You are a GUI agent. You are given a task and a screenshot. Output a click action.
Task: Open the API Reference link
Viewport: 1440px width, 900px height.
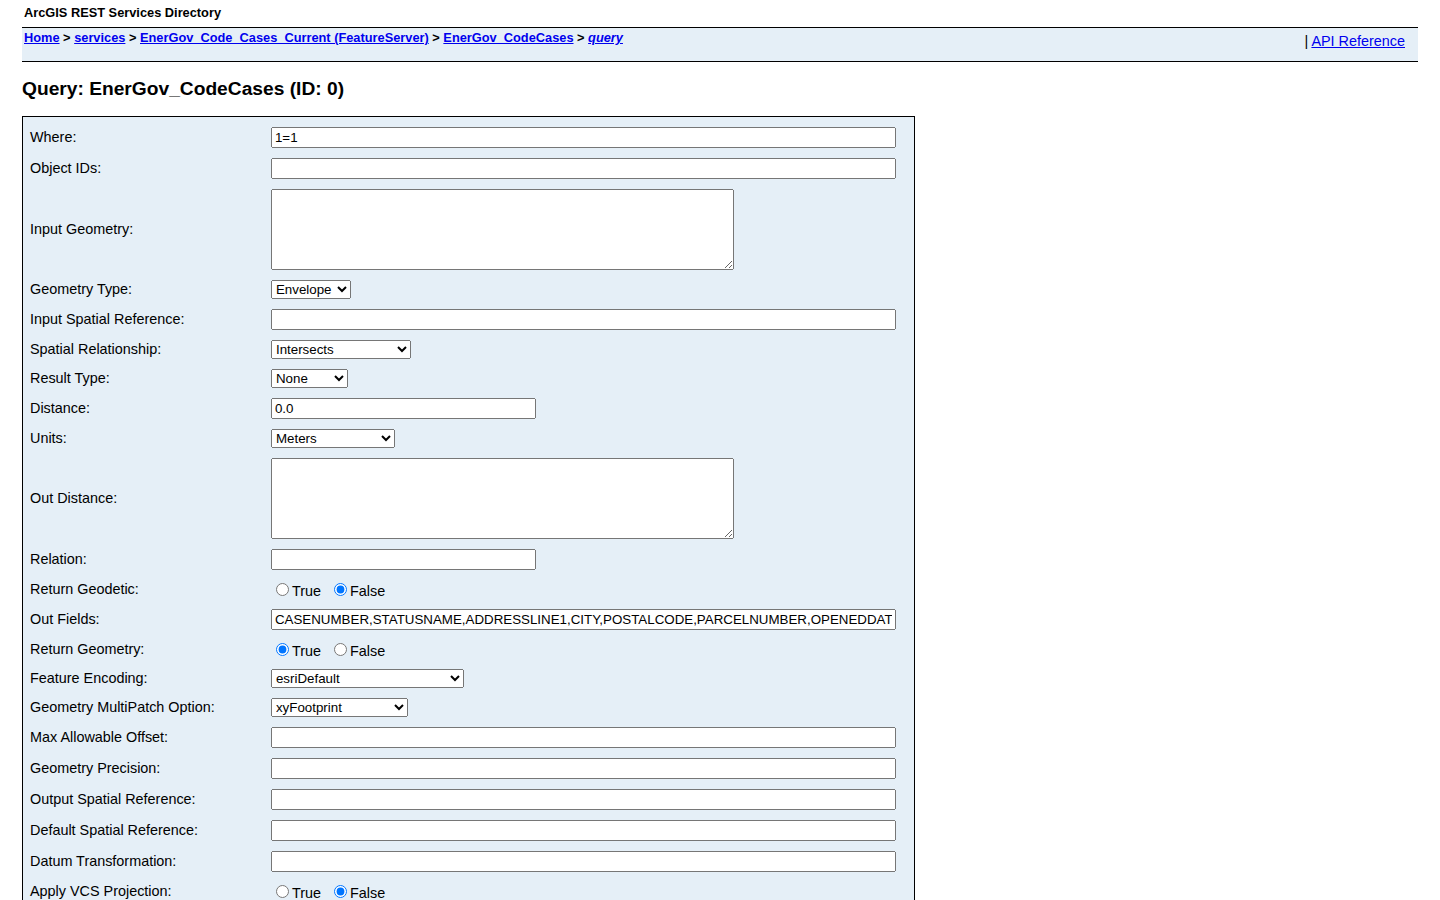1358,41
